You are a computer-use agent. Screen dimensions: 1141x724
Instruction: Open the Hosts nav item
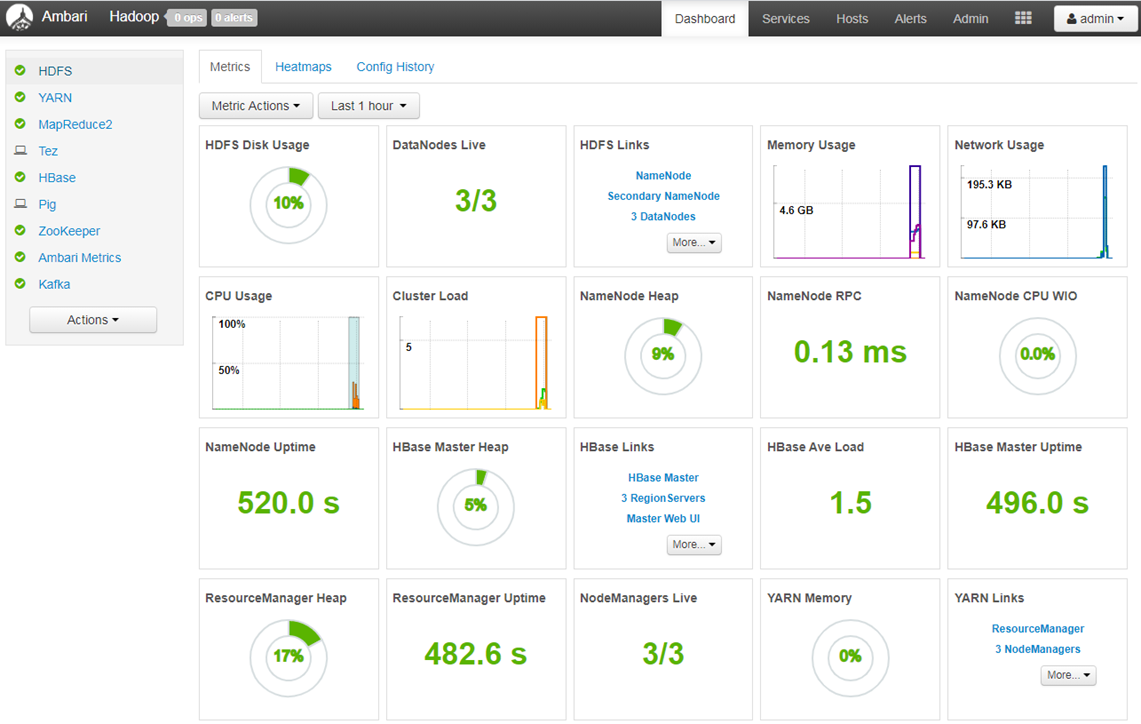click(x=852, y=19)
